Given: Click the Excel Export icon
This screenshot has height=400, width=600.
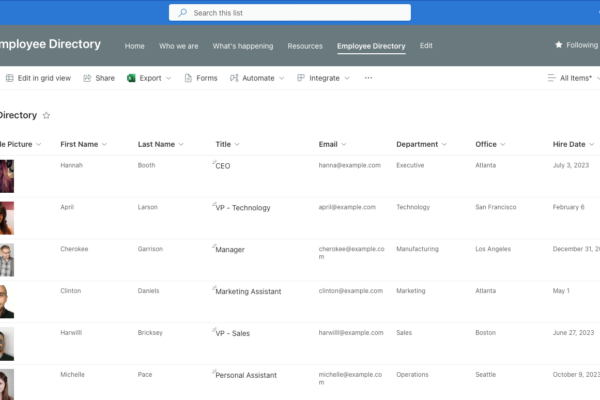Looking at the screenshot, I should click(x=131, y=78).
